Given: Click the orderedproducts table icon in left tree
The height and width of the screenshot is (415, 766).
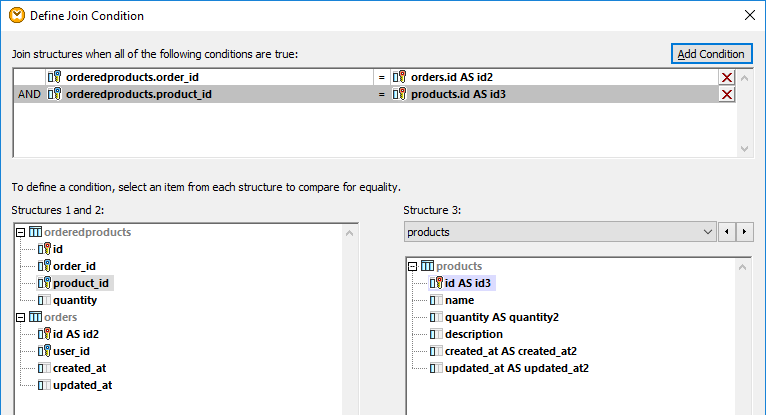Looking at the screenshot, I should click(x=36, y=232).
